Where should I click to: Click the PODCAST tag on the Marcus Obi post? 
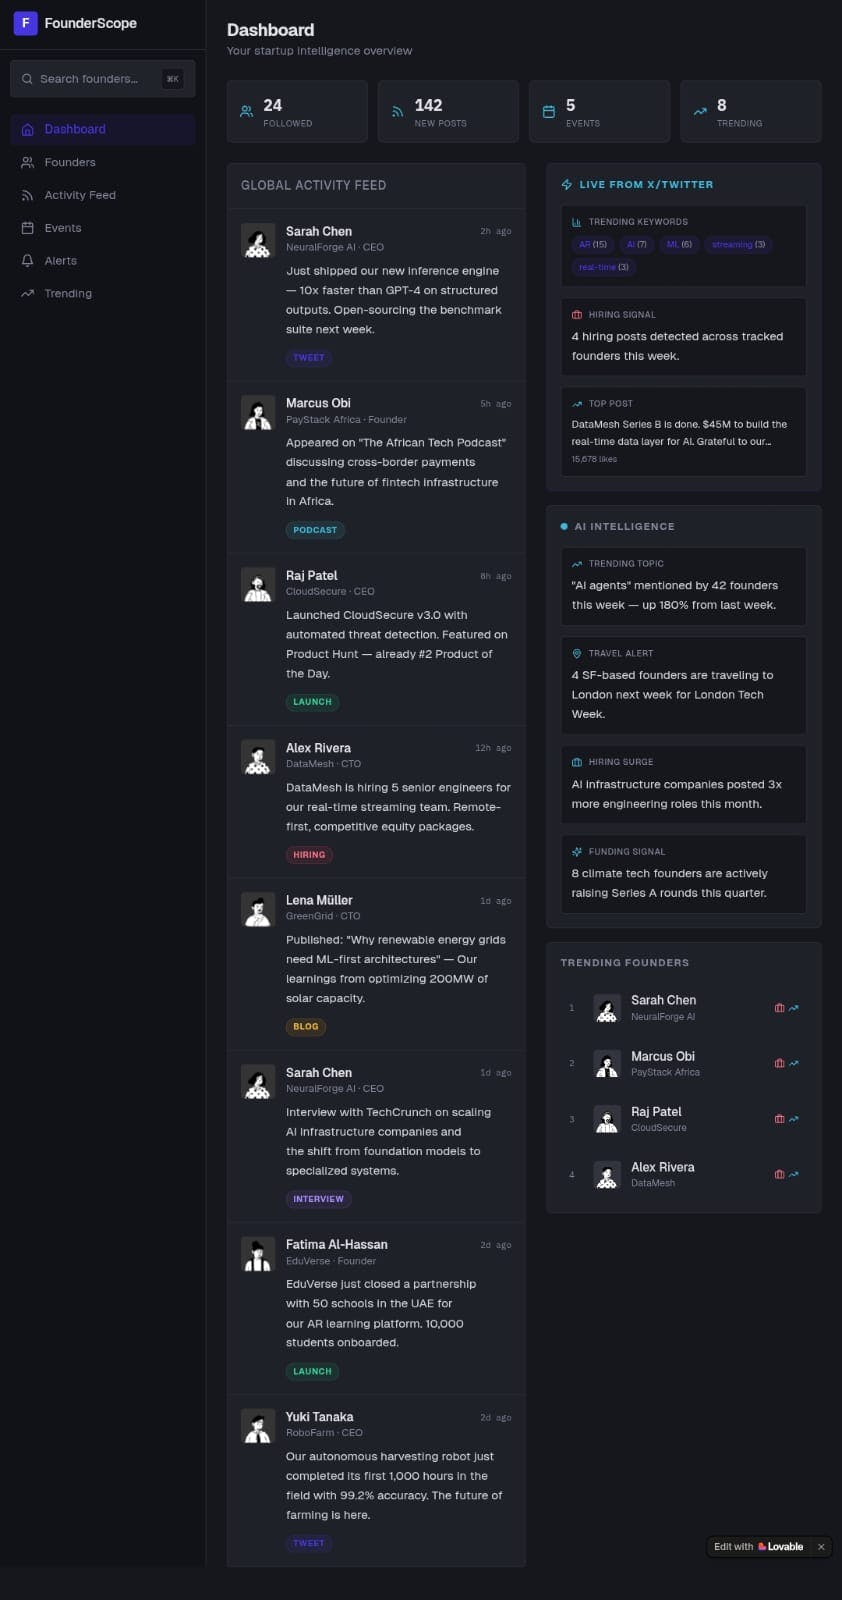click(x=315, y=530)
